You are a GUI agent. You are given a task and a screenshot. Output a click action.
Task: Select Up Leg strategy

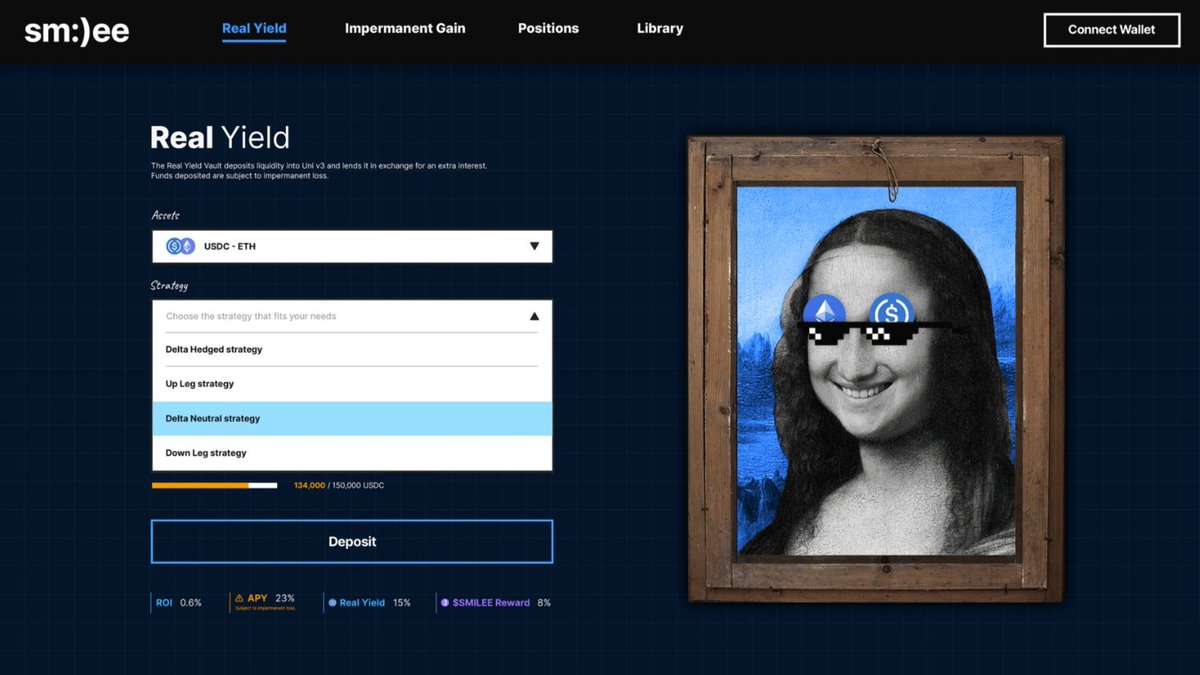coord(352,384)
